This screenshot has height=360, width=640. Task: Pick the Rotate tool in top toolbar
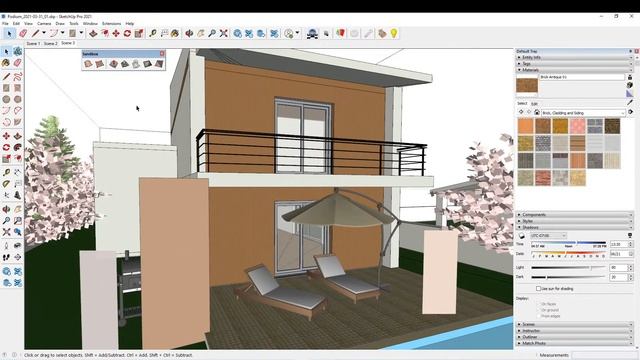click(127, 33)
